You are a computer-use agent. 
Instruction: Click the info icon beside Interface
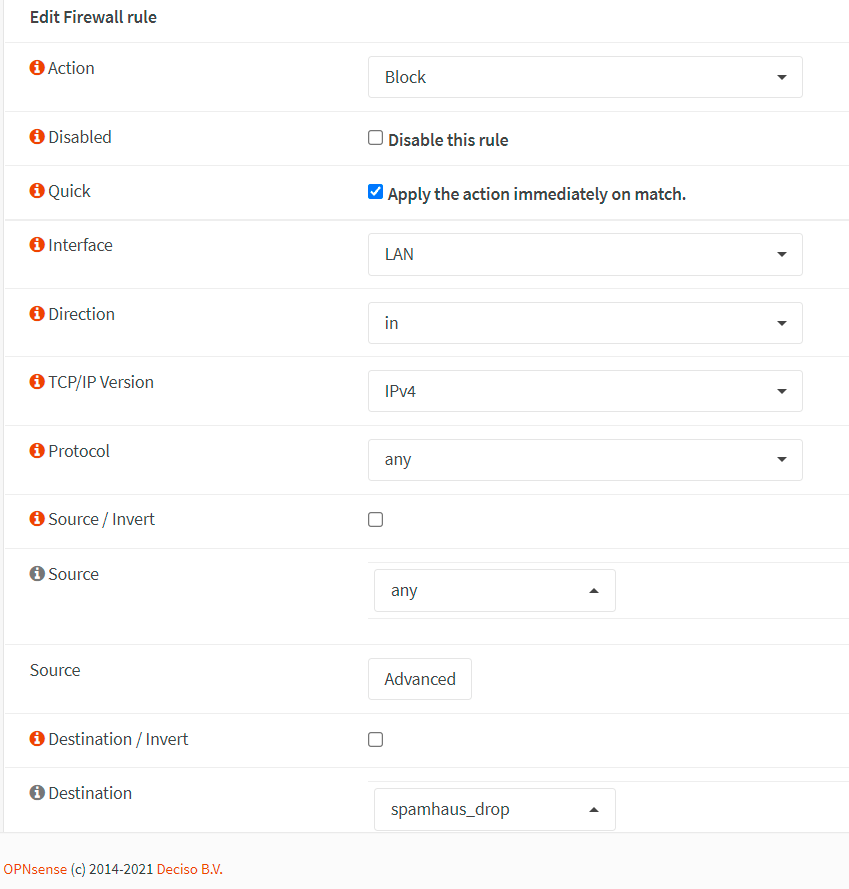coord(37,245)
